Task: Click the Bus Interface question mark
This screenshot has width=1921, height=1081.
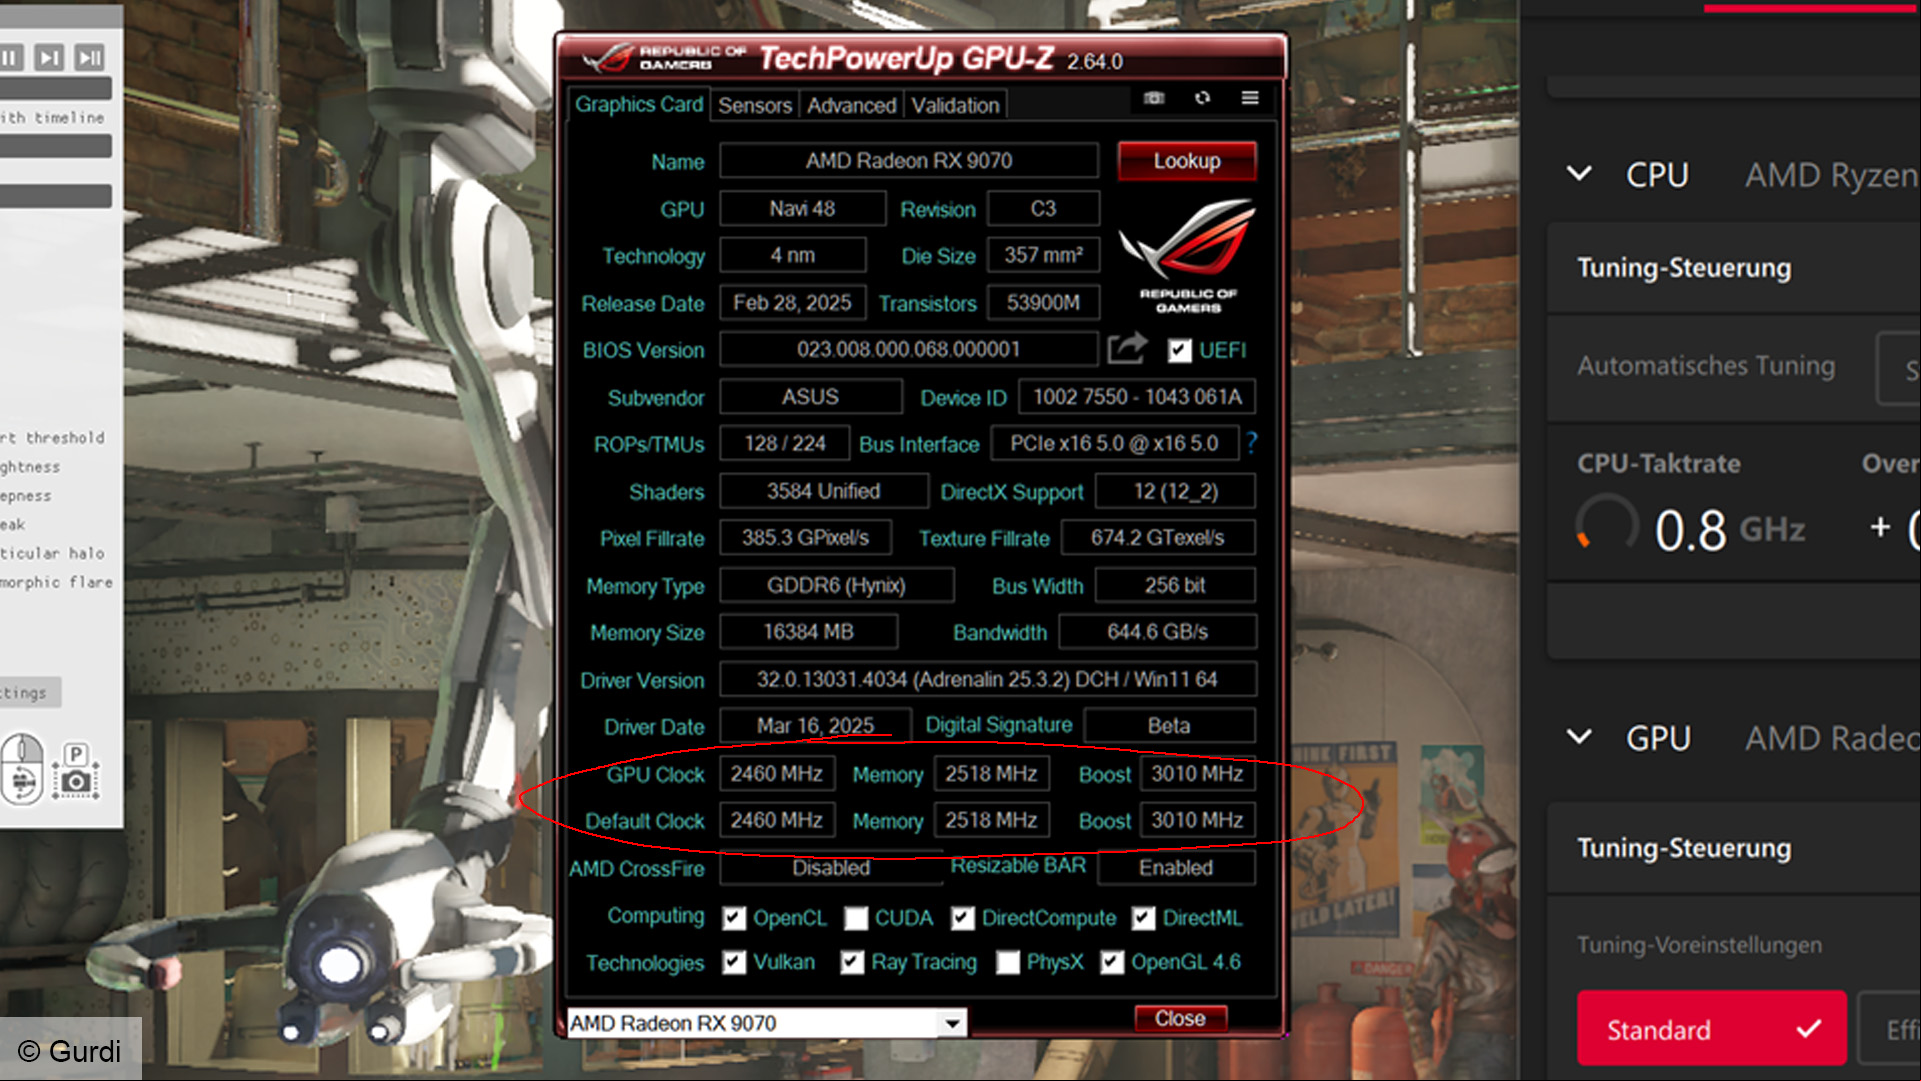Action: click(1251, 442)
